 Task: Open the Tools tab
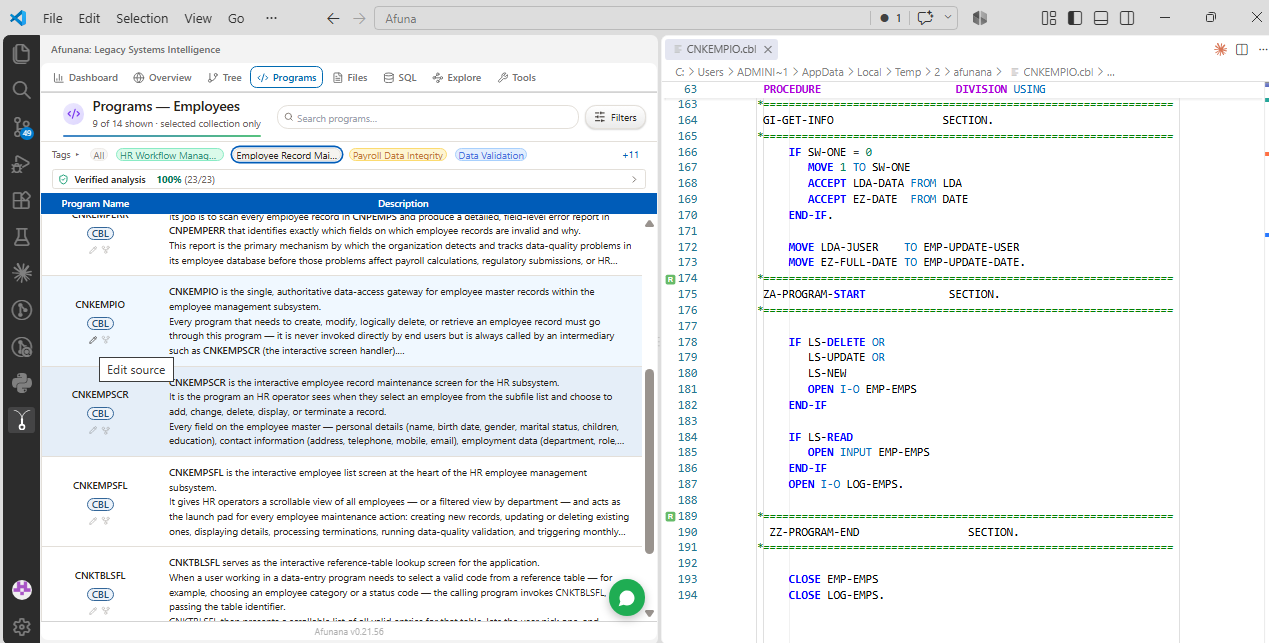pyautogui.click(x=517, y=77)
